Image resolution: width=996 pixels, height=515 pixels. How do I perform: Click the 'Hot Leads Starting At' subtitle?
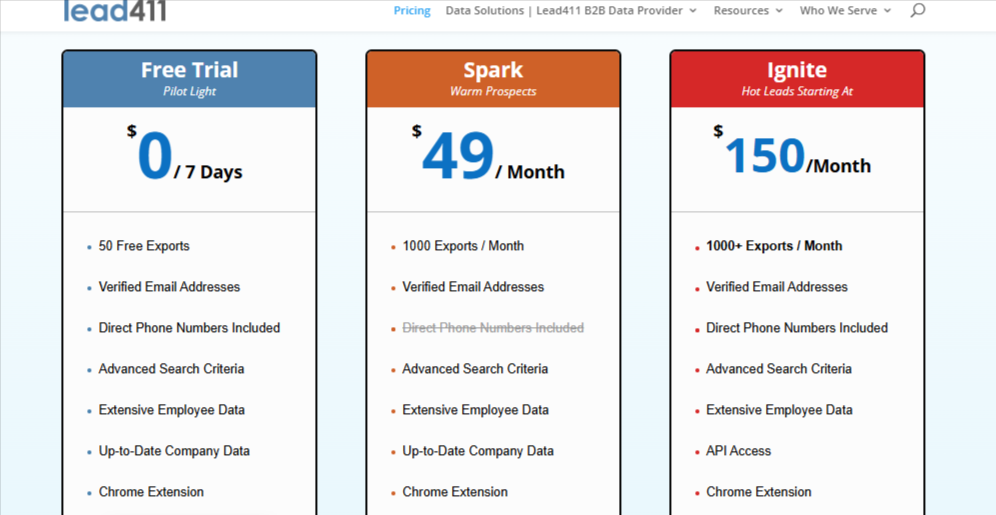coord(797,91)
